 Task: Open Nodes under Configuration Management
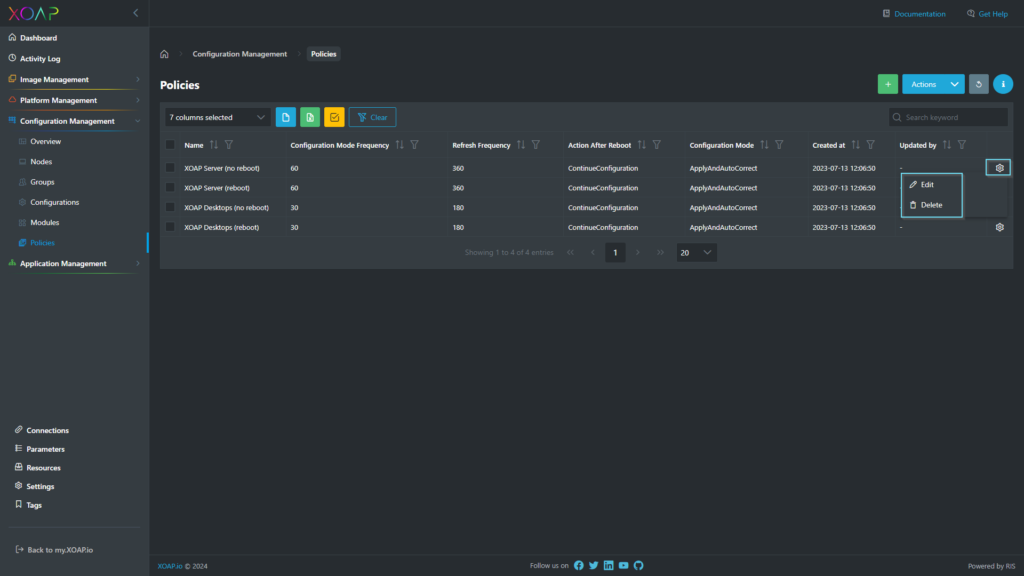pos(40,162)
